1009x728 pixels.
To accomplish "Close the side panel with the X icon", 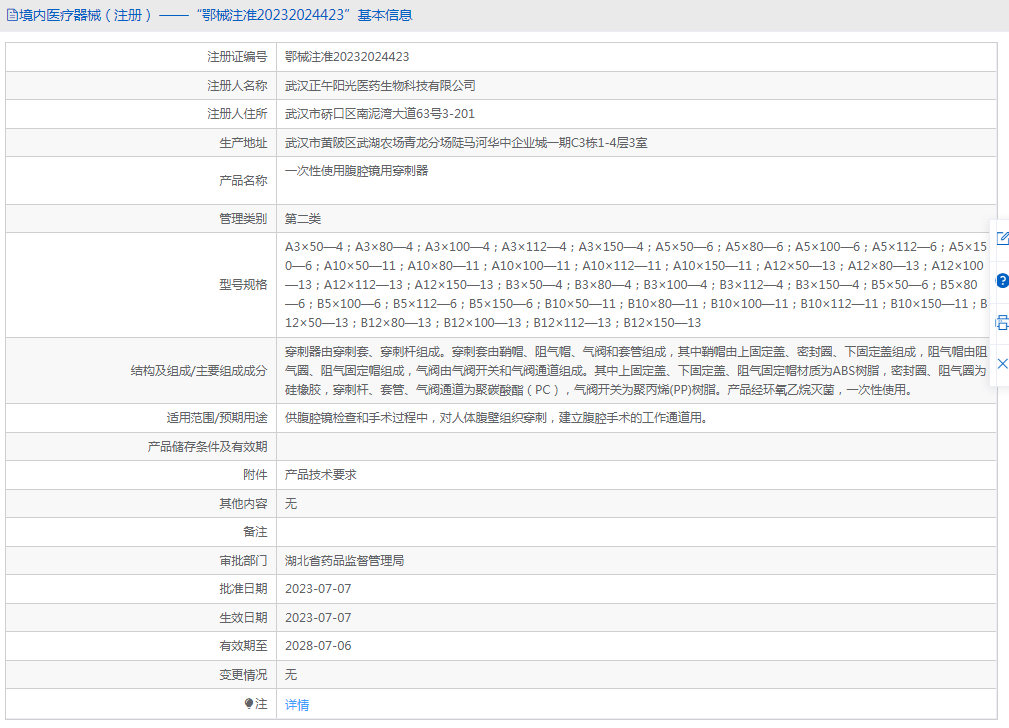I will click(x=1003, y=364).
